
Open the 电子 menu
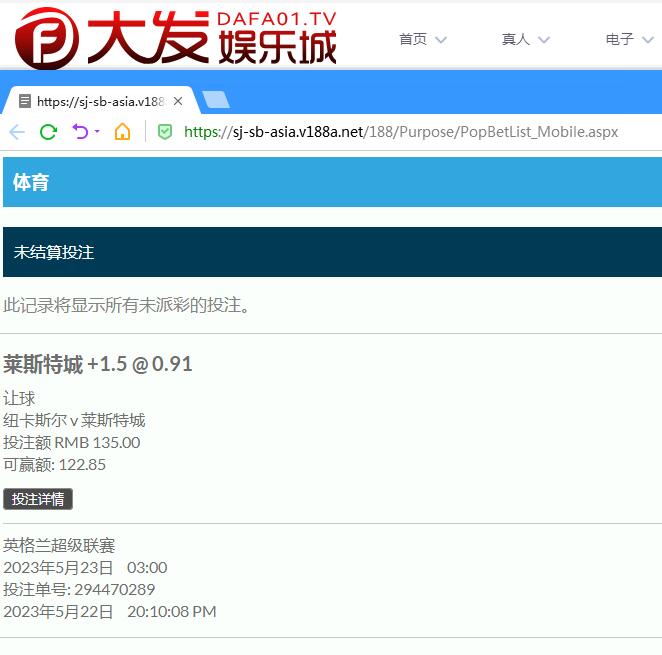click(620, 39)
